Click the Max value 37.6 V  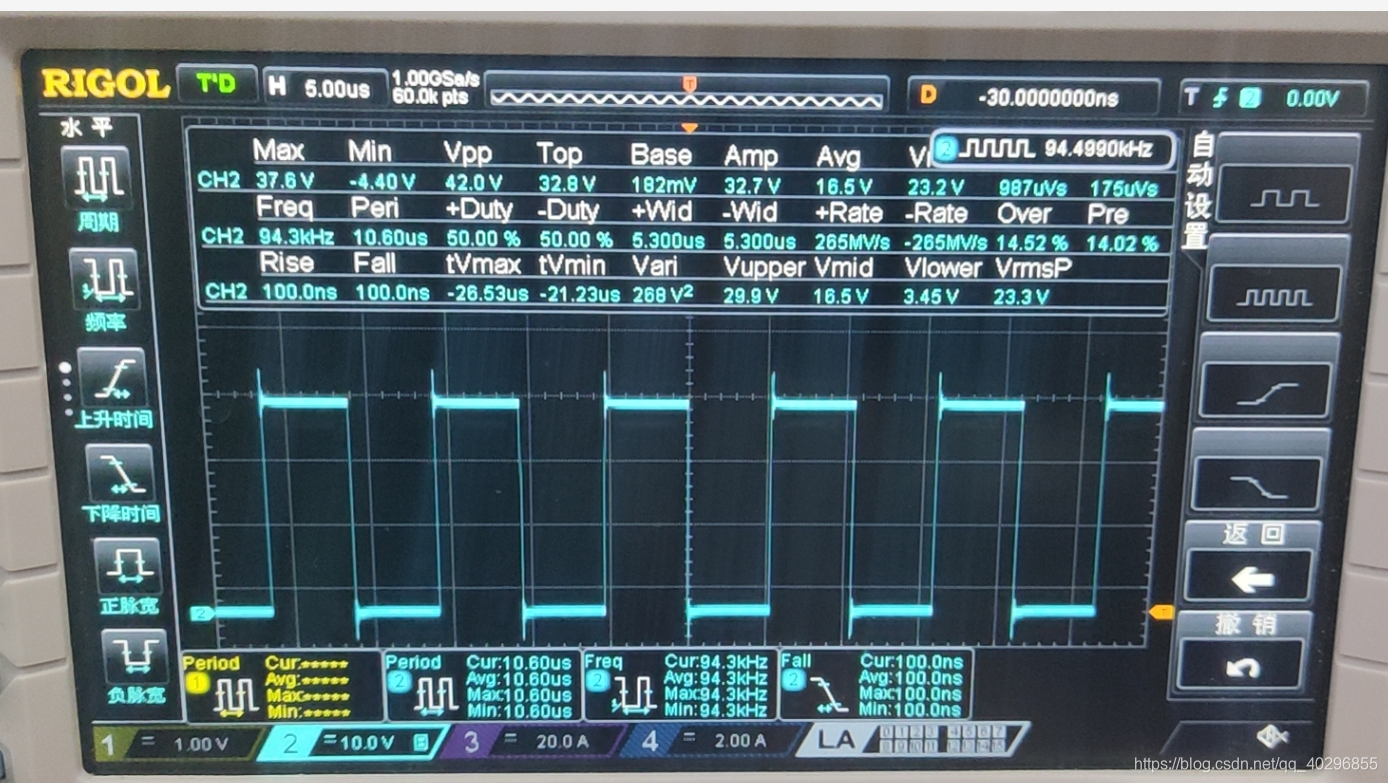tap(283, 183)
